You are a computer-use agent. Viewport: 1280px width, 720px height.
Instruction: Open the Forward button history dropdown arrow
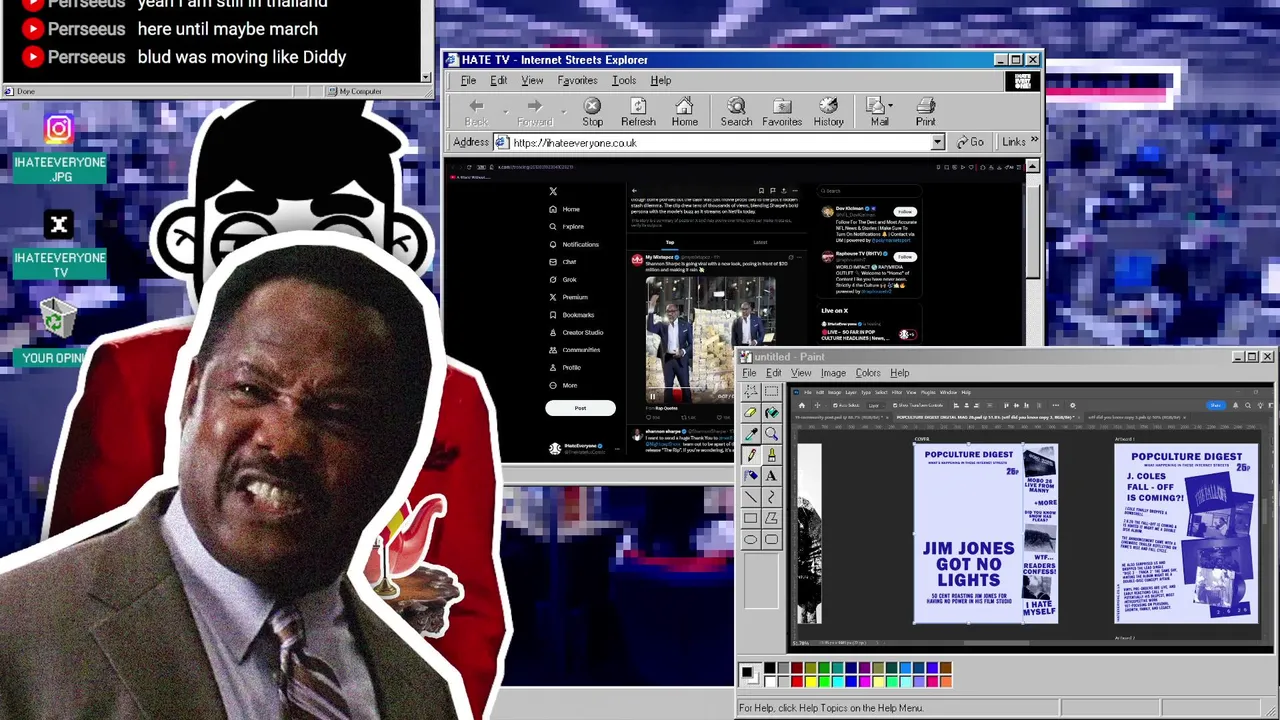(563, 110)
